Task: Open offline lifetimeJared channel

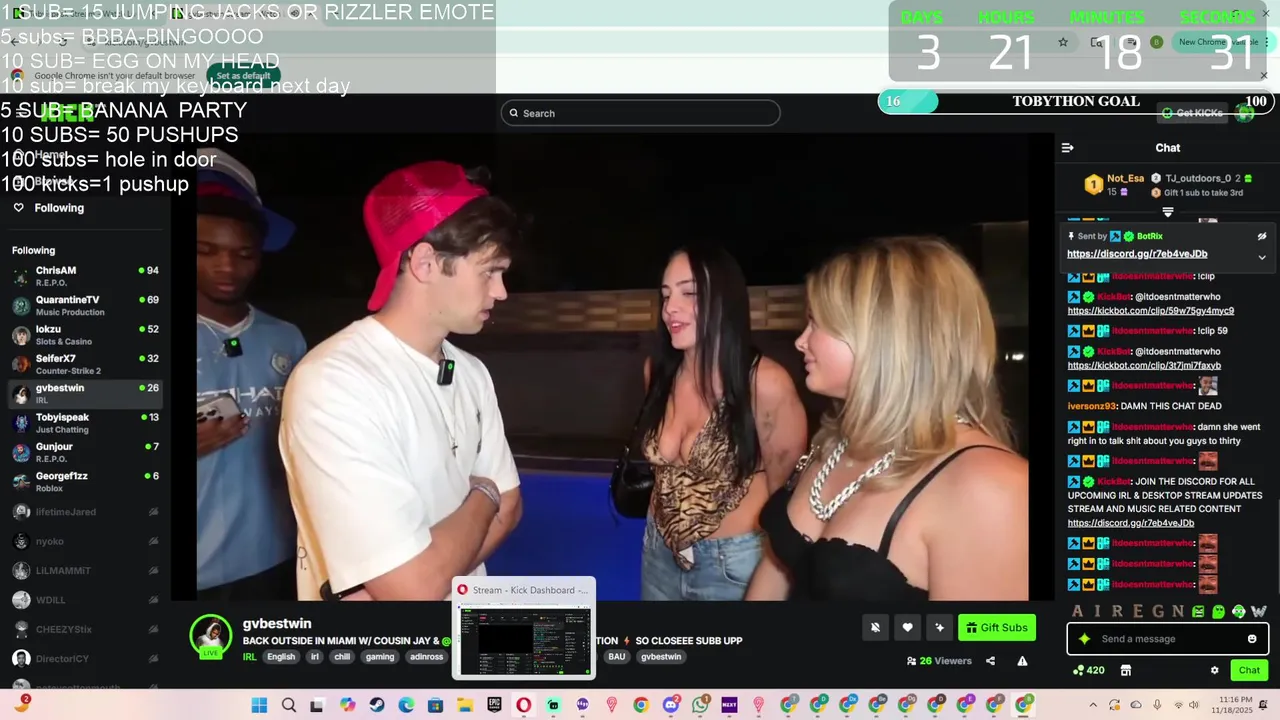Action: tap(85, 512)
